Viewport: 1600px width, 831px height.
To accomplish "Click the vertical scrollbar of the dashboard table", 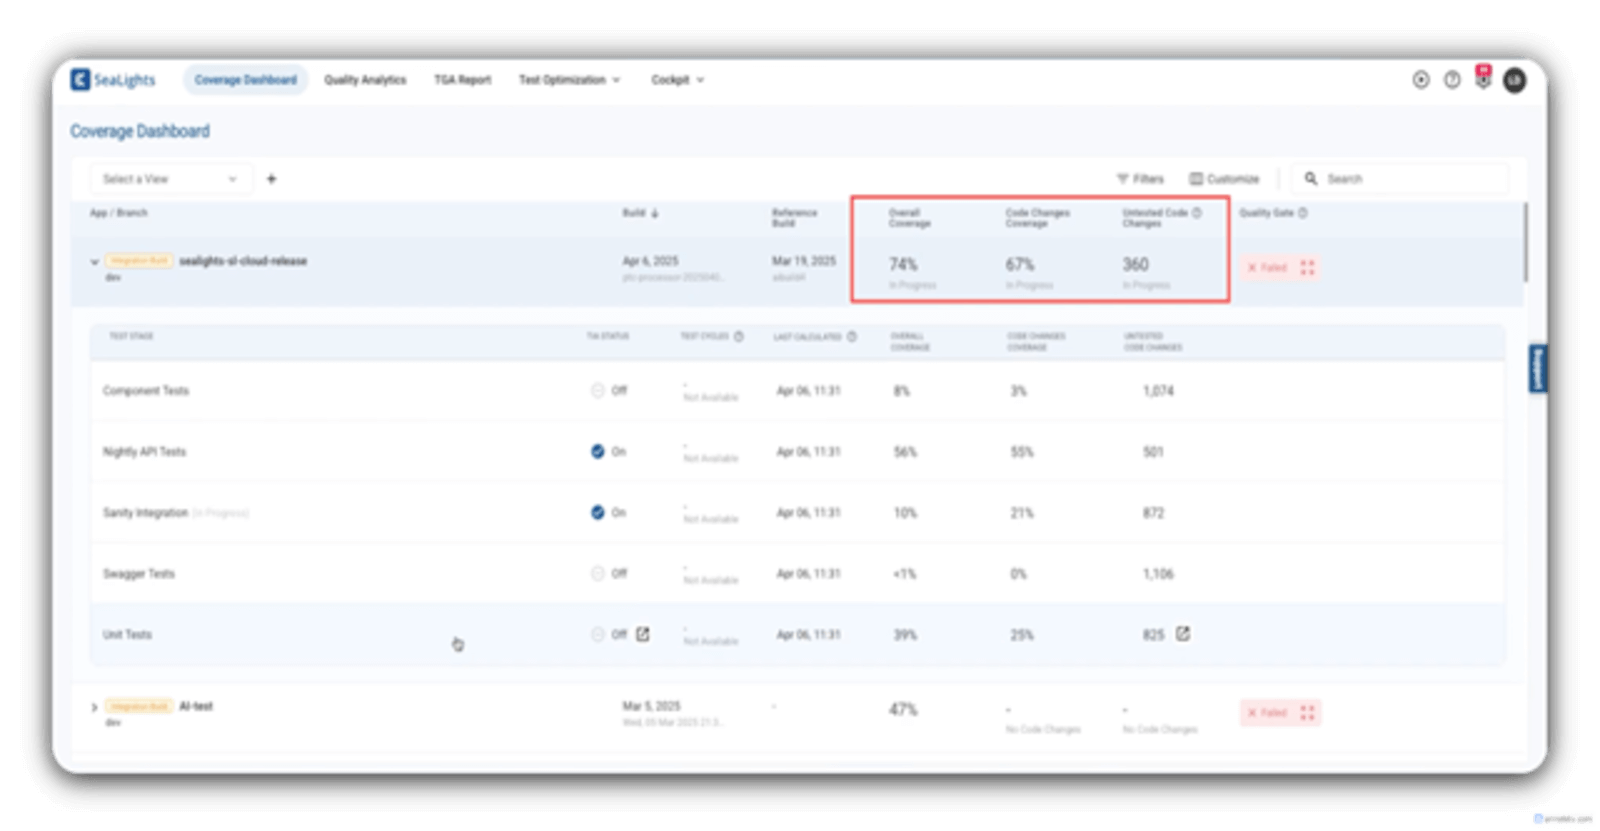I will tap(1525, 242).
